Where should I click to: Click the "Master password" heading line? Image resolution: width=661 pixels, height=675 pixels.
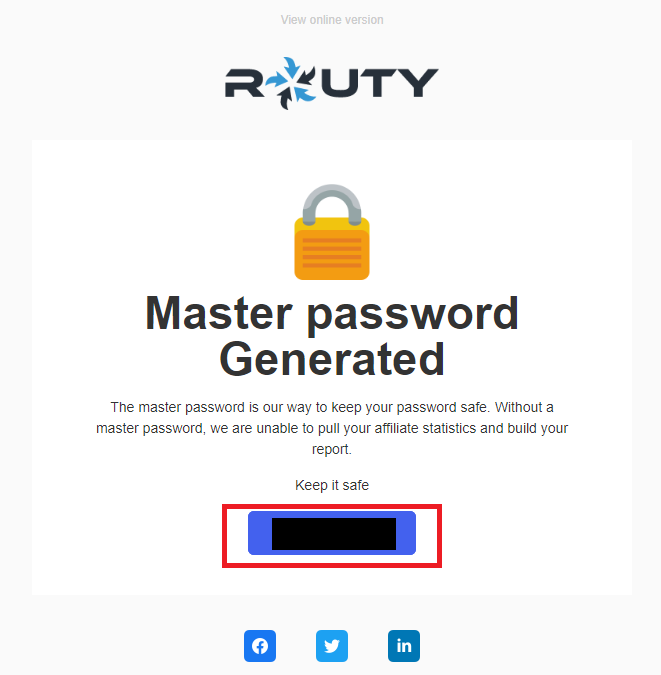332,314
